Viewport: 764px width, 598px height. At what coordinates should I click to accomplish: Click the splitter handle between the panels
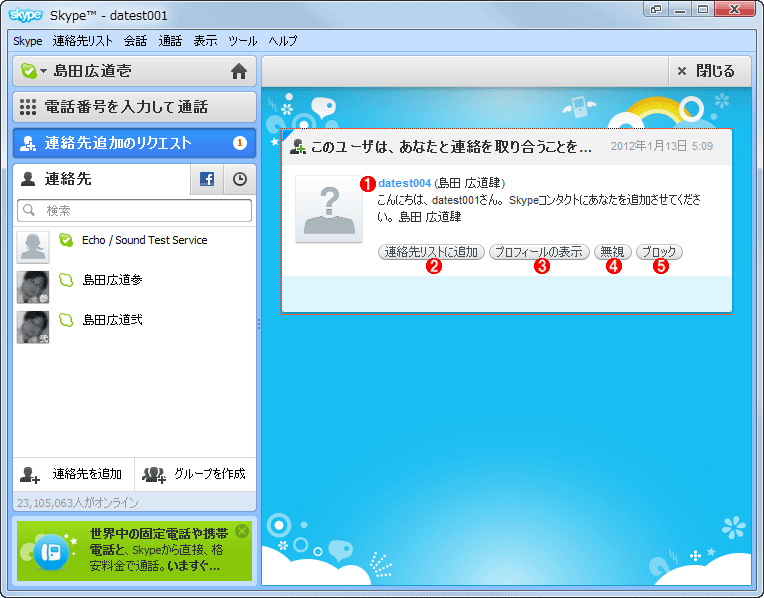(259, 324)
